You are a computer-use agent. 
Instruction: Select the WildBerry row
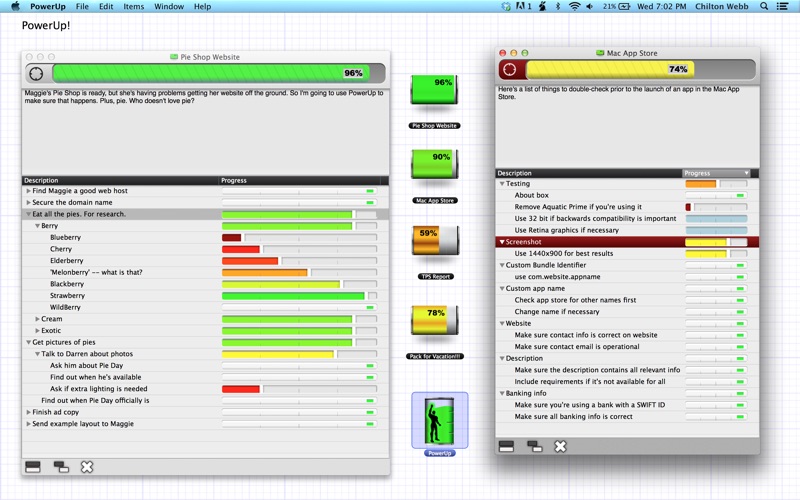(205, 307)
